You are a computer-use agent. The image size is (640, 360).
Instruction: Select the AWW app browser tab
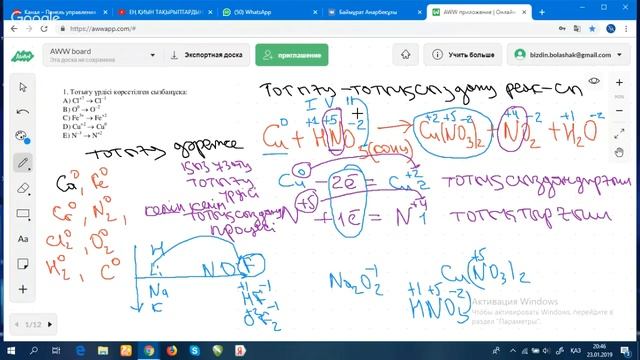(480, 12)
